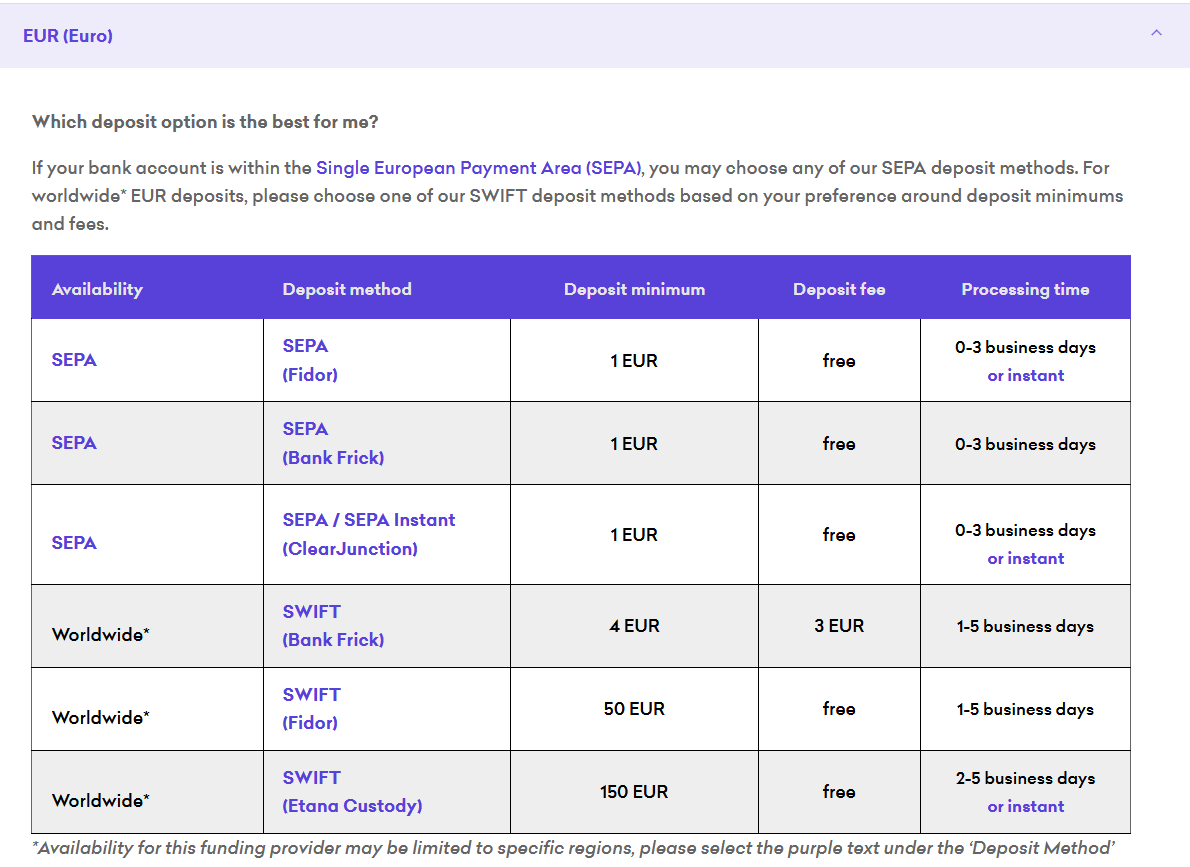Click 'or instant' link in SEPA Fidor row

coord(1025,375)
